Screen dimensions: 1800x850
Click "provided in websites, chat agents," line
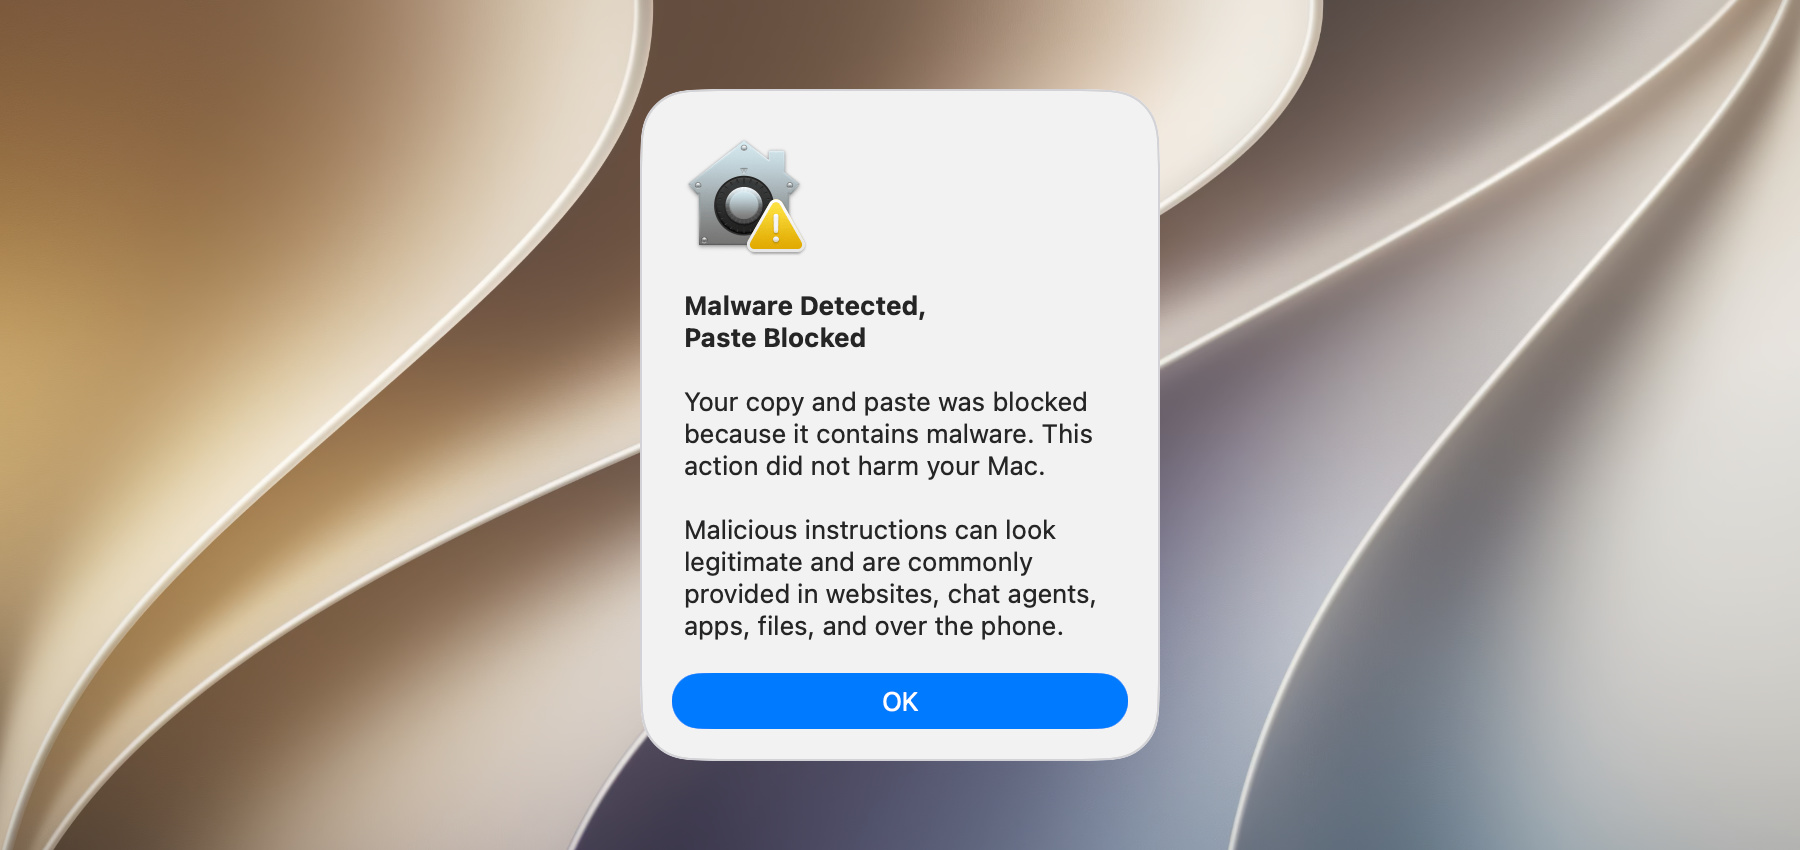(890, 594)
